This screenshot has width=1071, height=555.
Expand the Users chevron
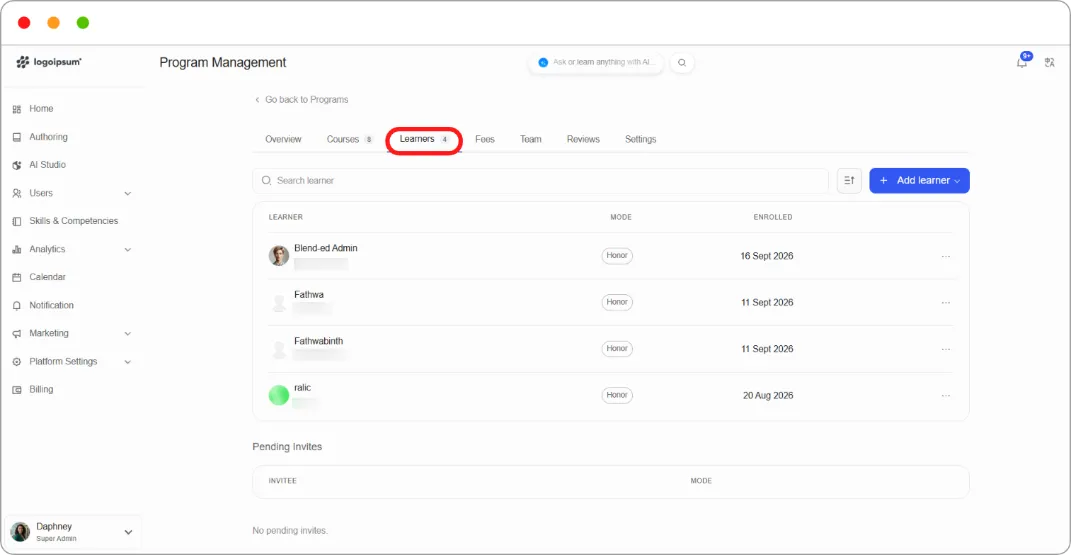[x=128, y=194]
